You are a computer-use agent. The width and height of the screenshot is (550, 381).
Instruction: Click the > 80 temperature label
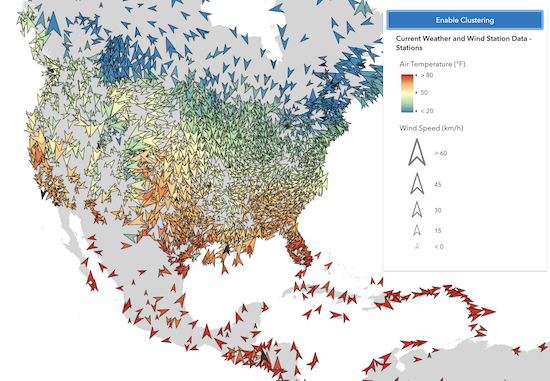[x=427, y=75]
